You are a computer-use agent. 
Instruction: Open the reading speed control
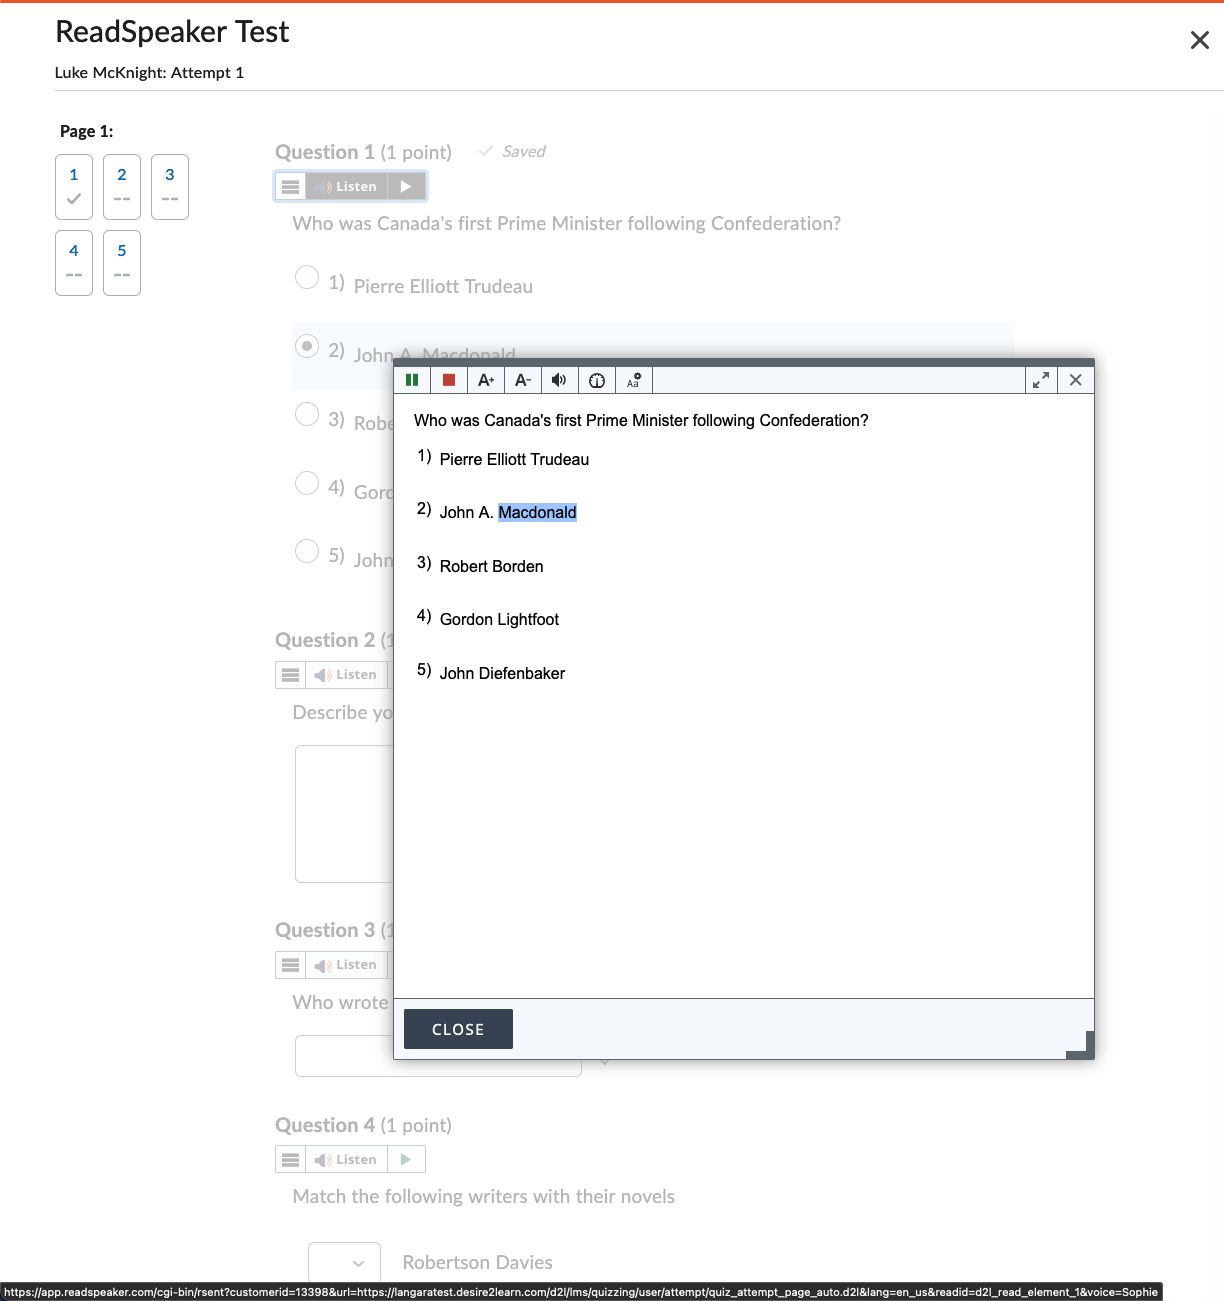(x=596, y=380)
